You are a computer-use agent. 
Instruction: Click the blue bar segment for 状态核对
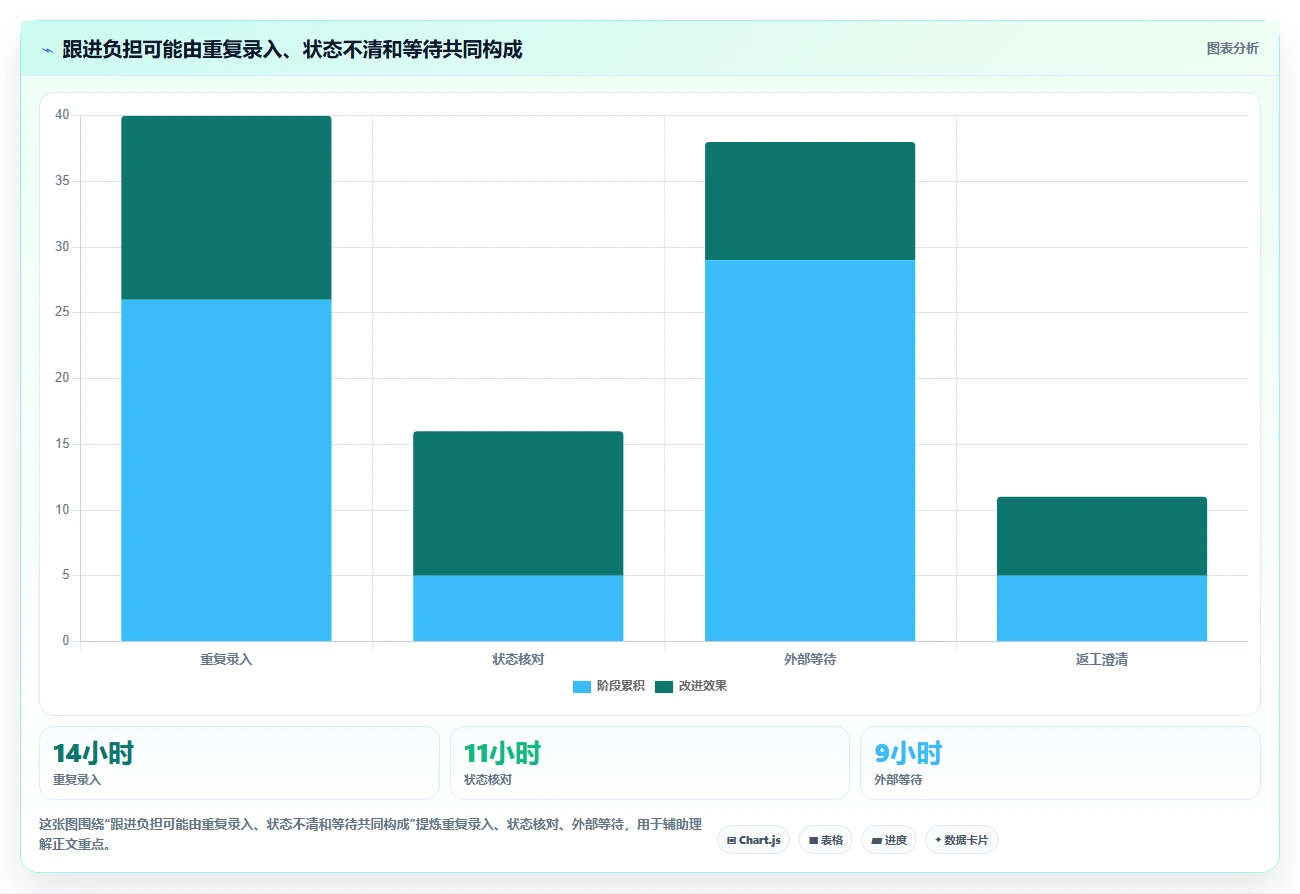click(518, 608)
